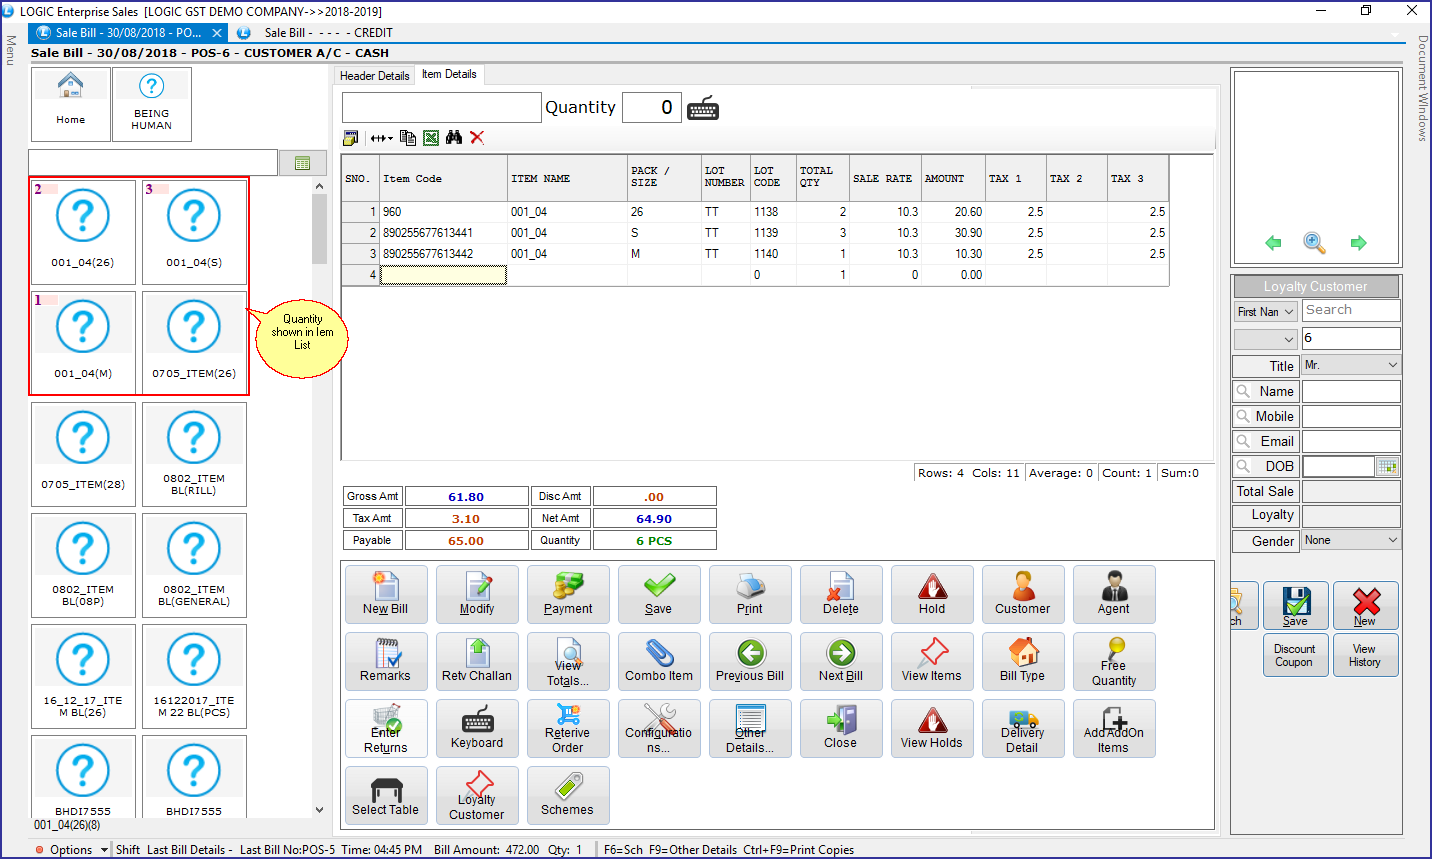Screen dimensions: 1432x859
Task: Go to Previous Bill
Action: 750,661
